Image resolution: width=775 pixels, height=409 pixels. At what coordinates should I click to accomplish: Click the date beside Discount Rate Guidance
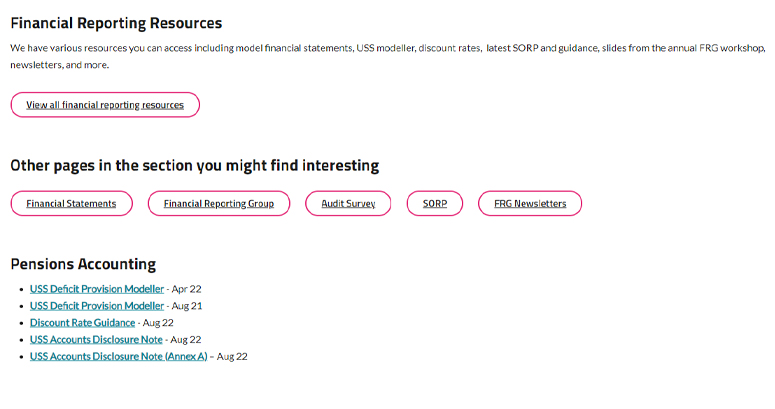click(158, 323)
